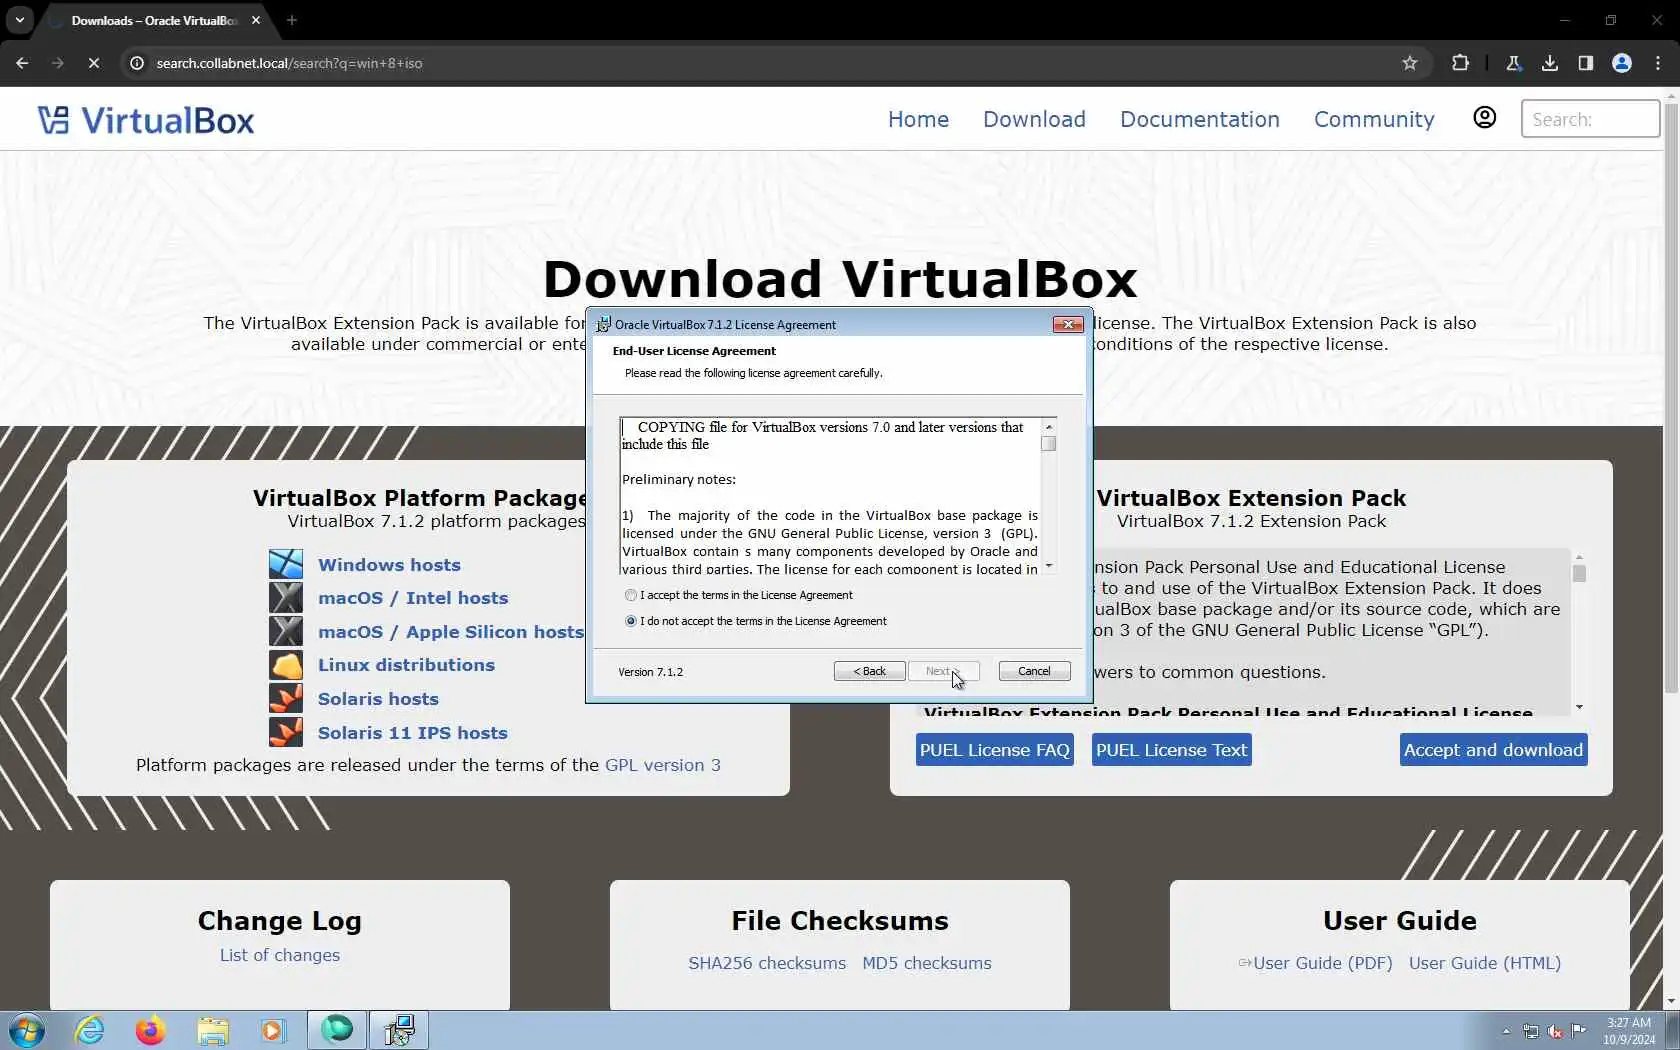Image resolution: width=1680 pixels, height=1050 pixels.
Task: Open the Home navigation item
Action: pos(918,119)
